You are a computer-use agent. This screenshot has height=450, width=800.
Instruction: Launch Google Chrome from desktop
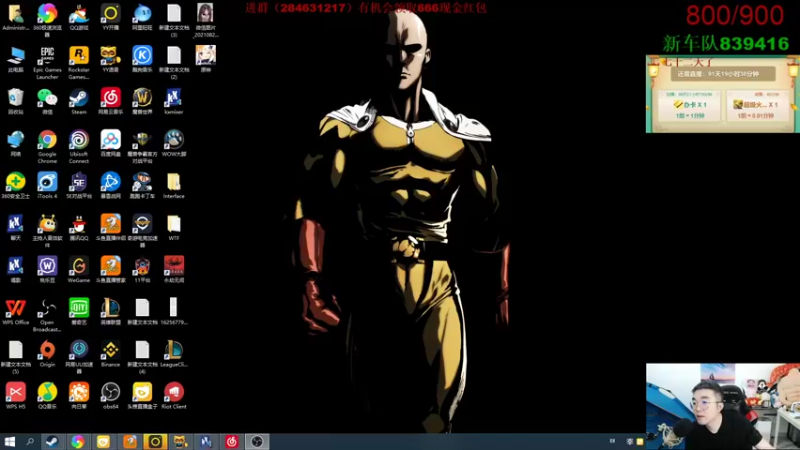[47, 140]
